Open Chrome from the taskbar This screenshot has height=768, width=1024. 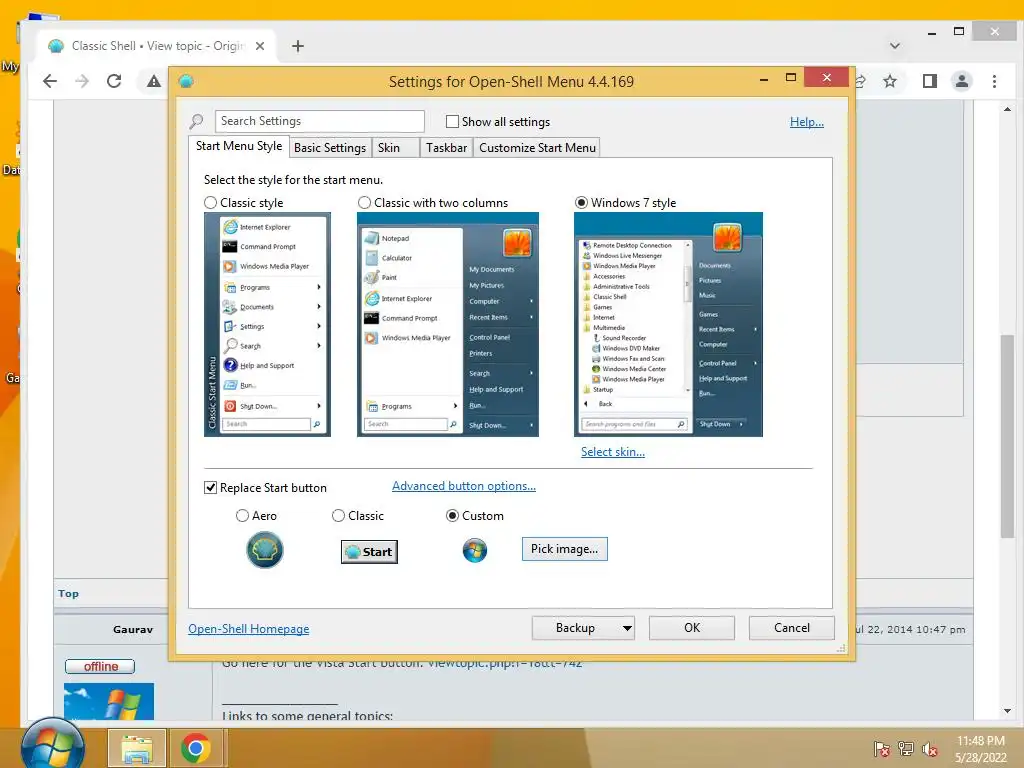(x=195, y=748)
